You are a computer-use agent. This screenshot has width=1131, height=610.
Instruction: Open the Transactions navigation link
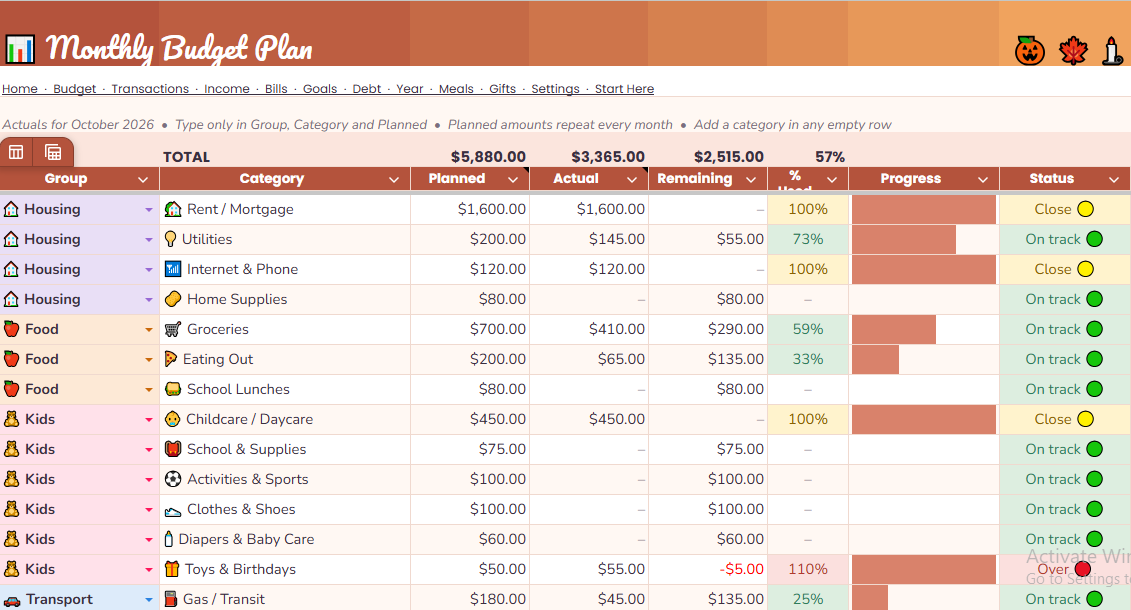tap(150, 89)
